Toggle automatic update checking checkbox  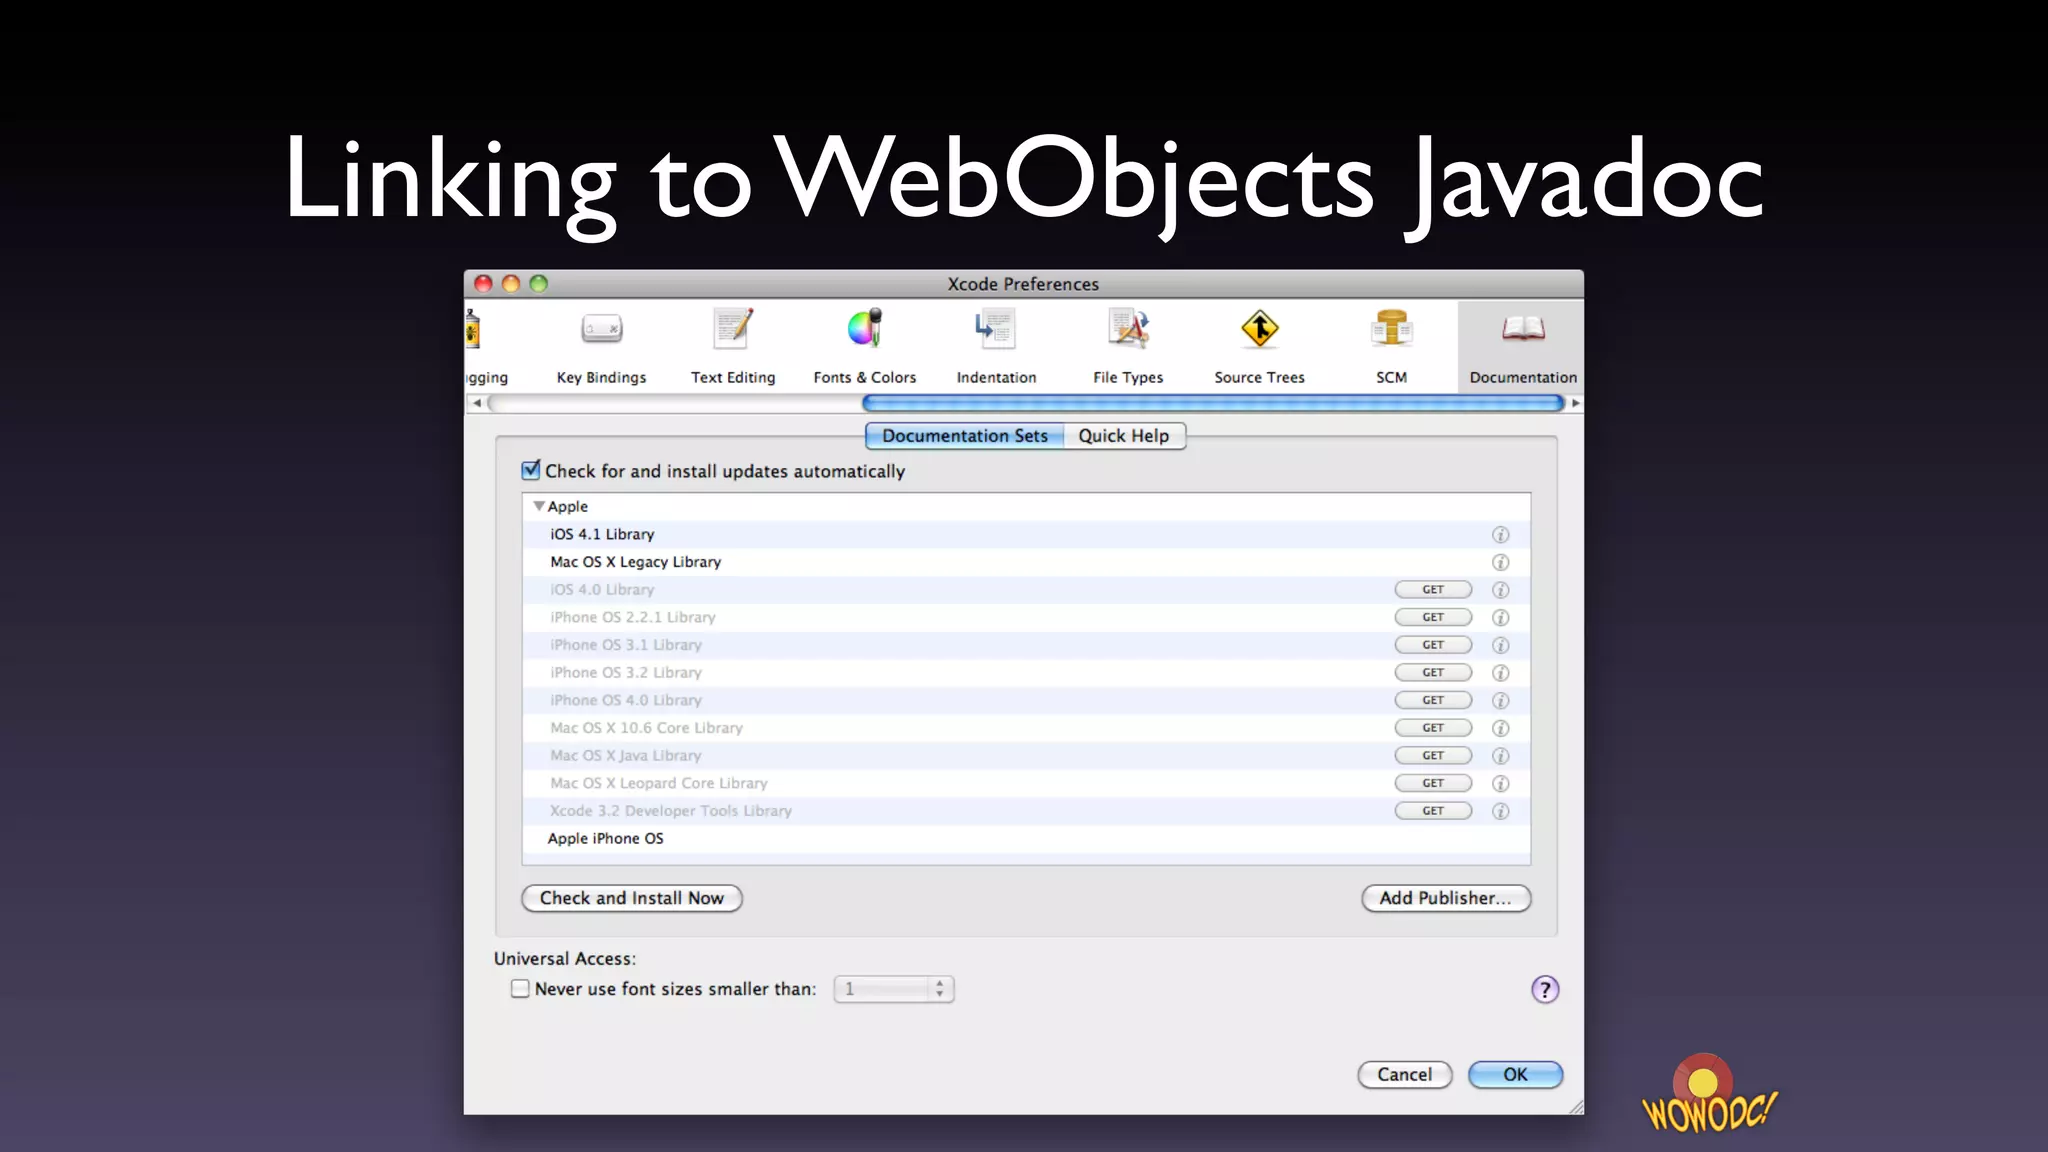531,470
